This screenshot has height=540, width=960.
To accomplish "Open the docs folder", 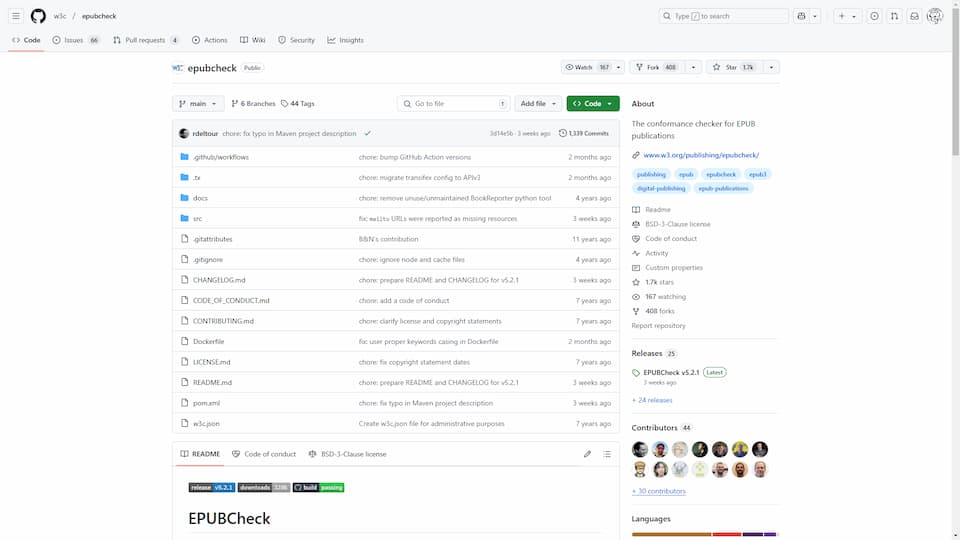I will tap(200, 198).
